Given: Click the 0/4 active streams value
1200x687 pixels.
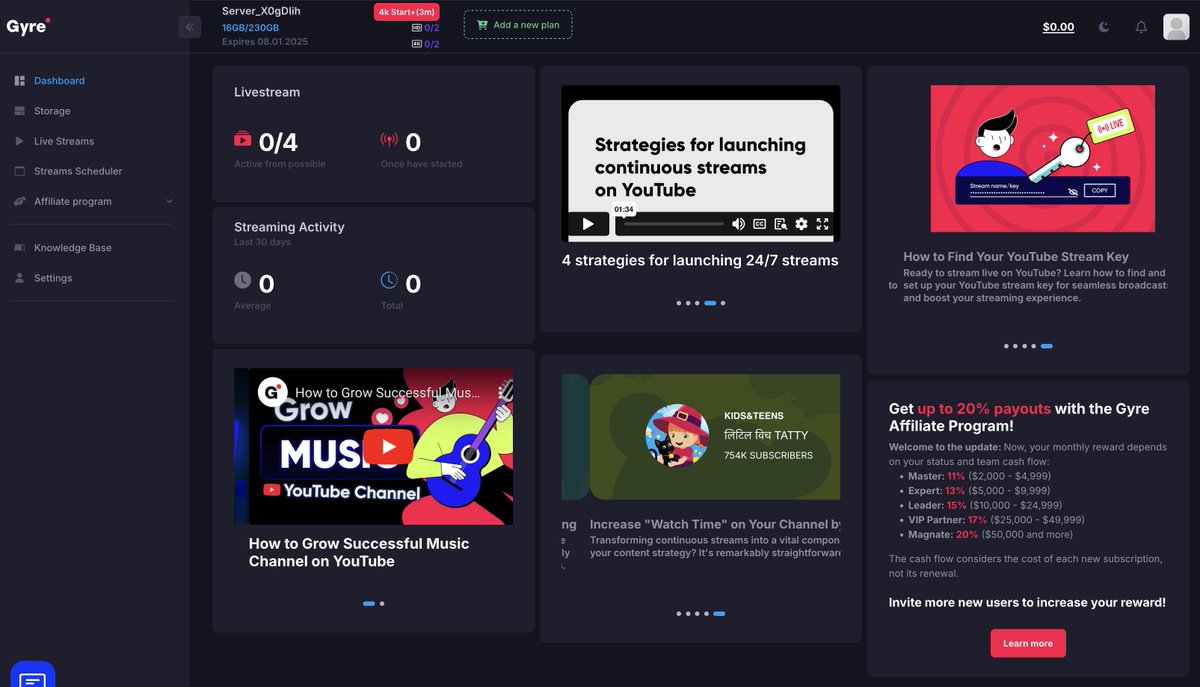Looking at the screenshot, I should [278, 143].
